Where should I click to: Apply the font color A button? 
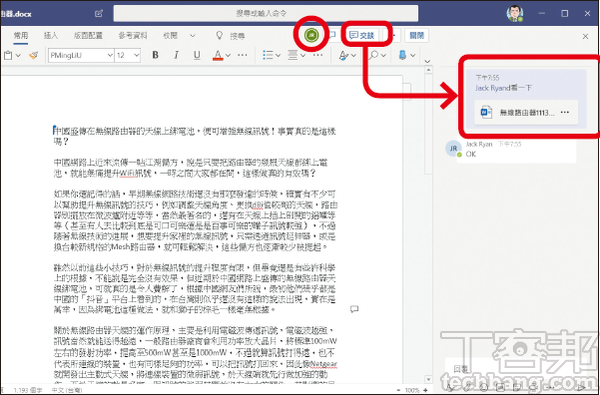[218, 55]
